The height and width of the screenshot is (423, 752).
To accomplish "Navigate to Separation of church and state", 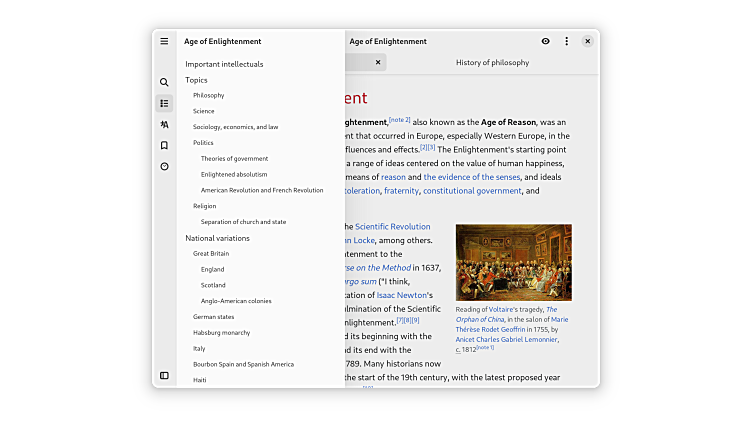I will click(243, 221).
